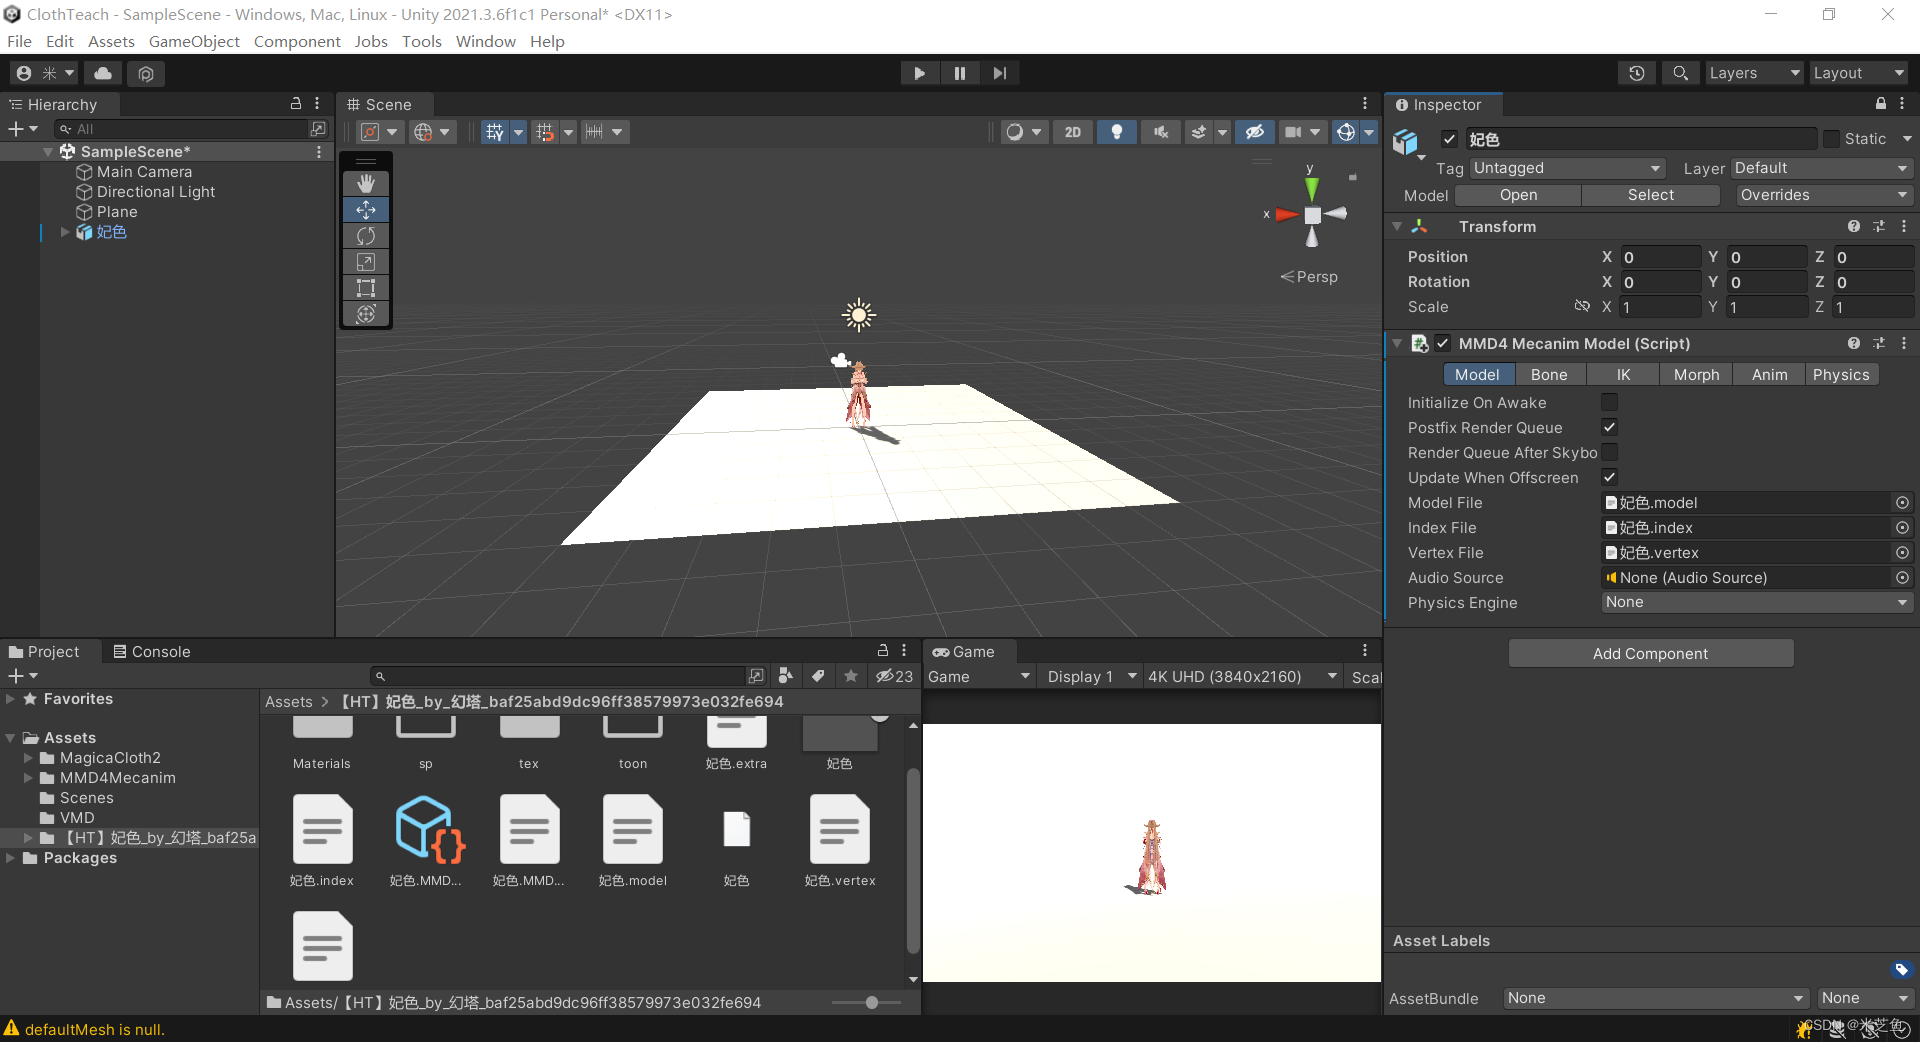Expand the MagicaCloth2 folder
The width and height of the screenshot is (1920, 1042).
tap(29, 758)
